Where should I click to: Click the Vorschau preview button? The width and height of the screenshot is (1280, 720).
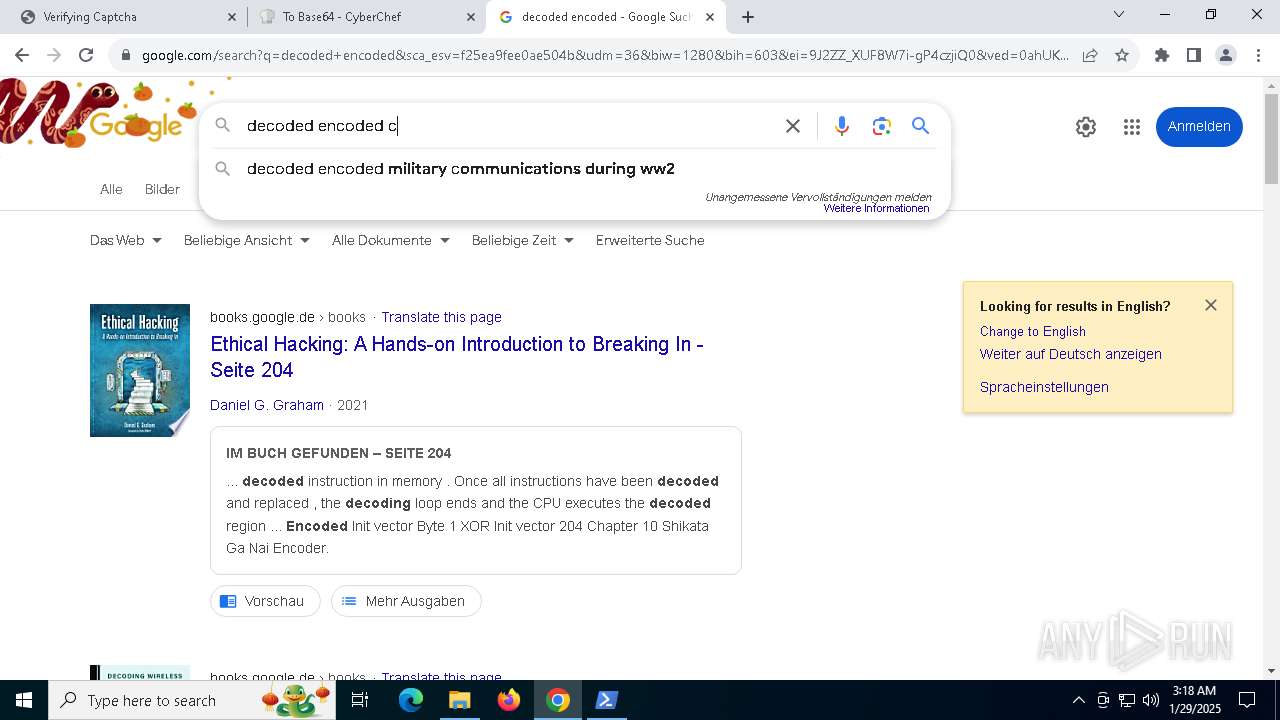click(x=265, y=601)
